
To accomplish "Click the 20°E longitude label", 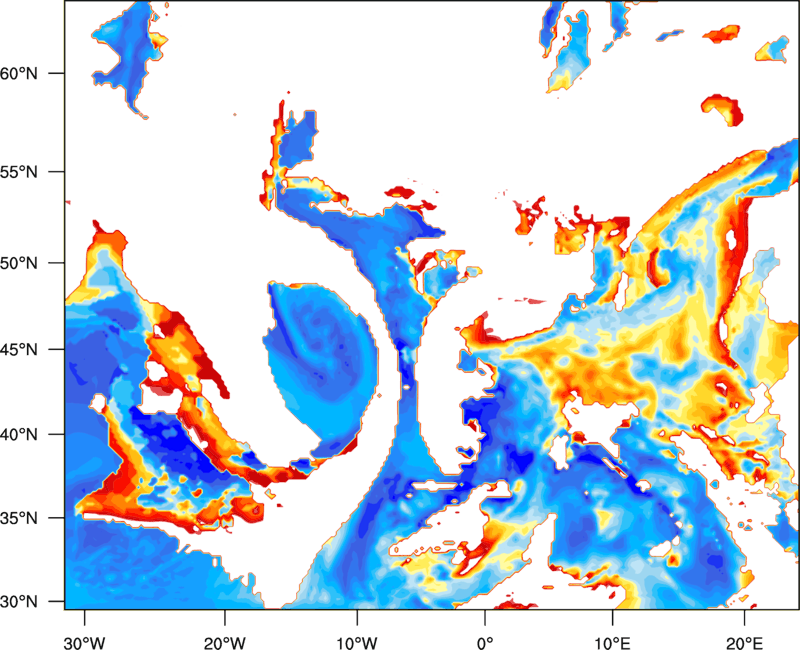I will click(744, 643).
